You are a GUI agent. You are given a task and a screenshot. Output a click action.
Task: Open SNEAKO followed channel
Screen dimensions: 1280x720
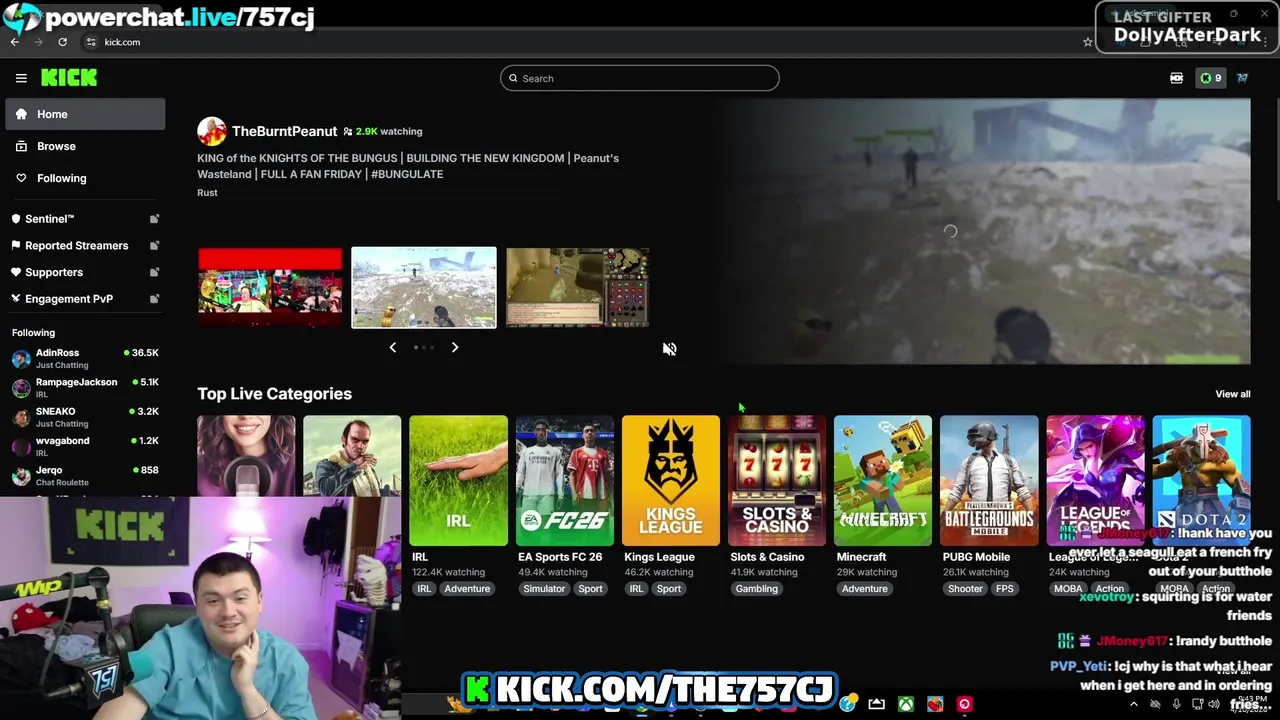coord(85,417)
